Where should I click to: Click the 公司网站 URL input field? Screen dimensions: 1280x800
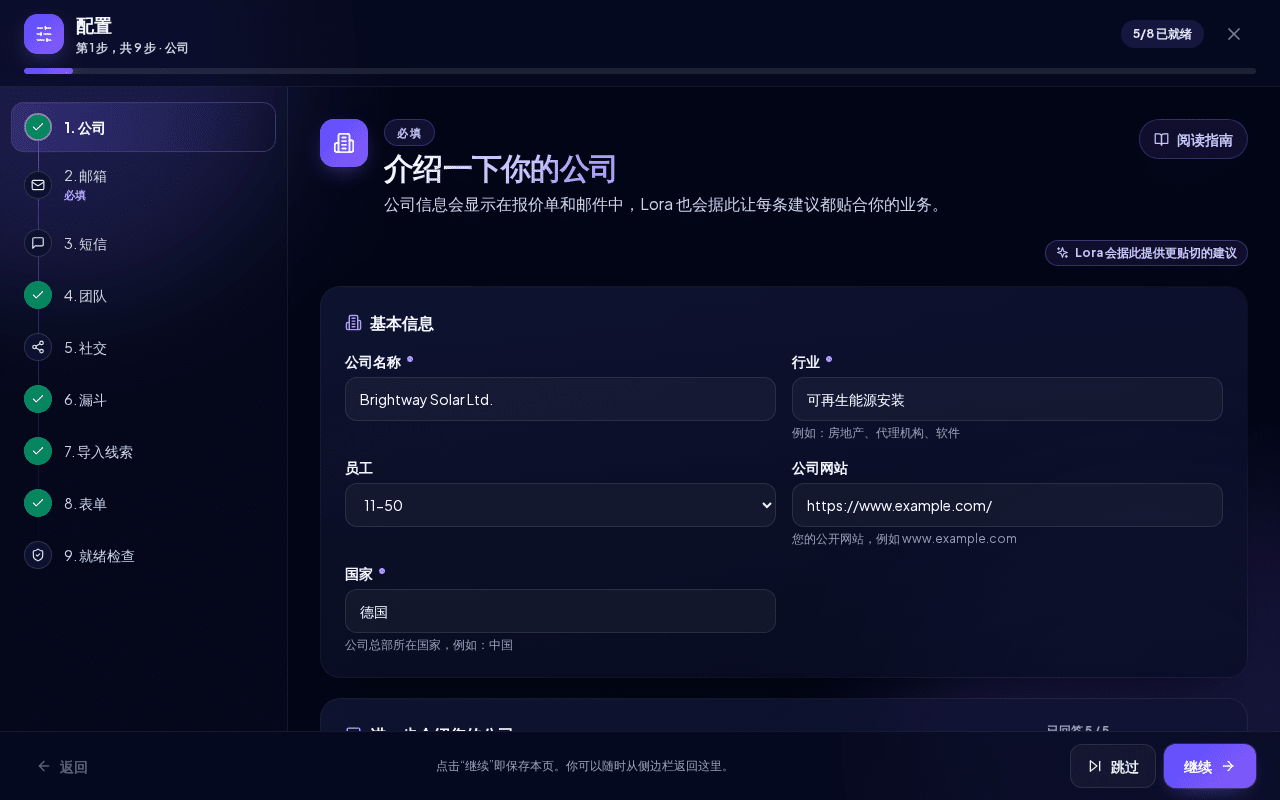click(x=1007, y=505)
